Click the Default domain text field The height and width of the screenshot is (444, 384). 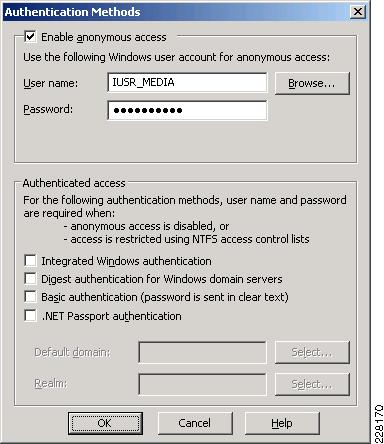pos(202,352)
